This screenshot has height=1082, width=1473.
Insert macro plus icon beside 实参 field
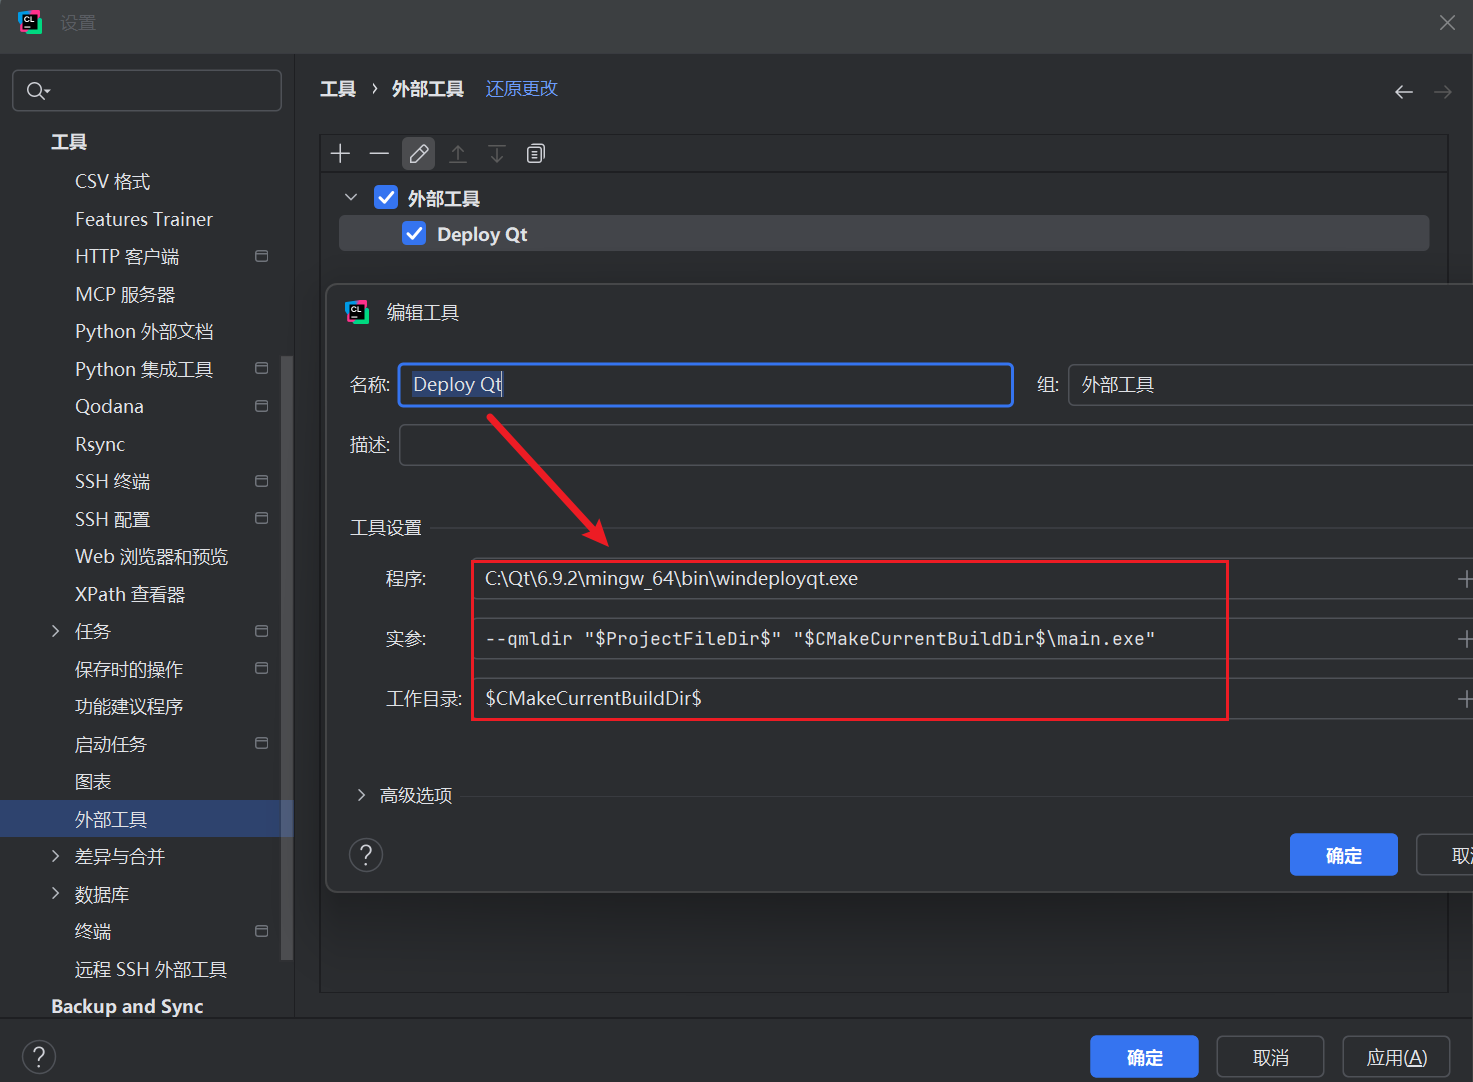pyautogui.click(x=1464, y=639)
